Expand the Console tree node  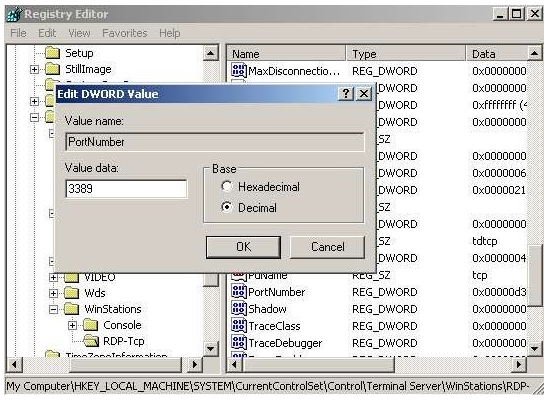pyautogui.click(x=72, y=325)
